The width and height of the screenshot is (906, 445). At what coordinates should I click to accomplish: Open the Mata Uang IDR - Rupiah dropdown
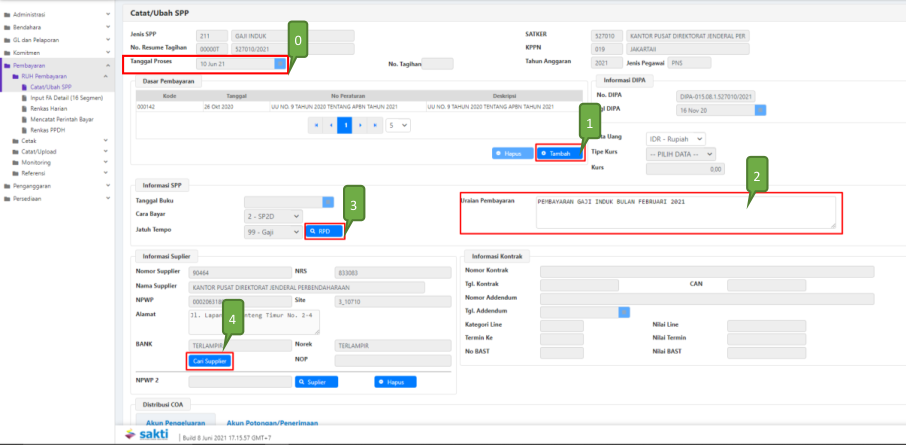point(676,138)
